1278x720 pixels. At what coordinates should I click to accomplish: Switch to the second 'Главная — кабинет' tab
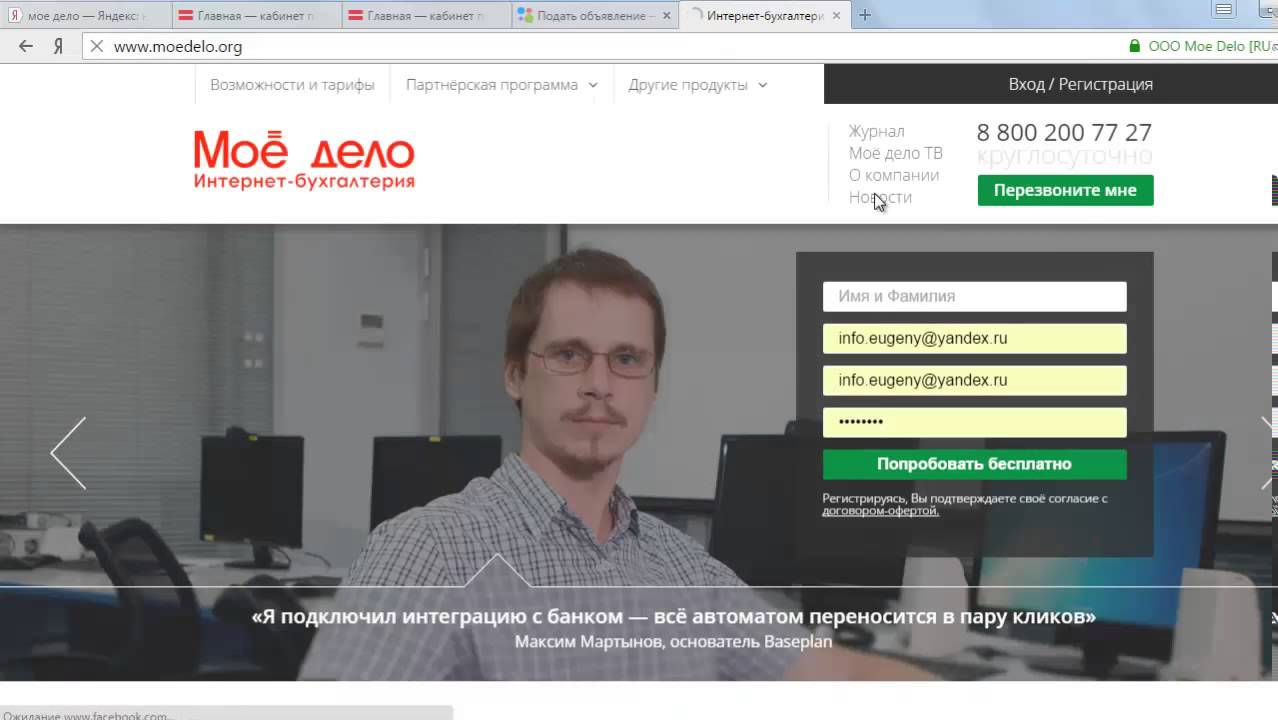click(425, 16)
